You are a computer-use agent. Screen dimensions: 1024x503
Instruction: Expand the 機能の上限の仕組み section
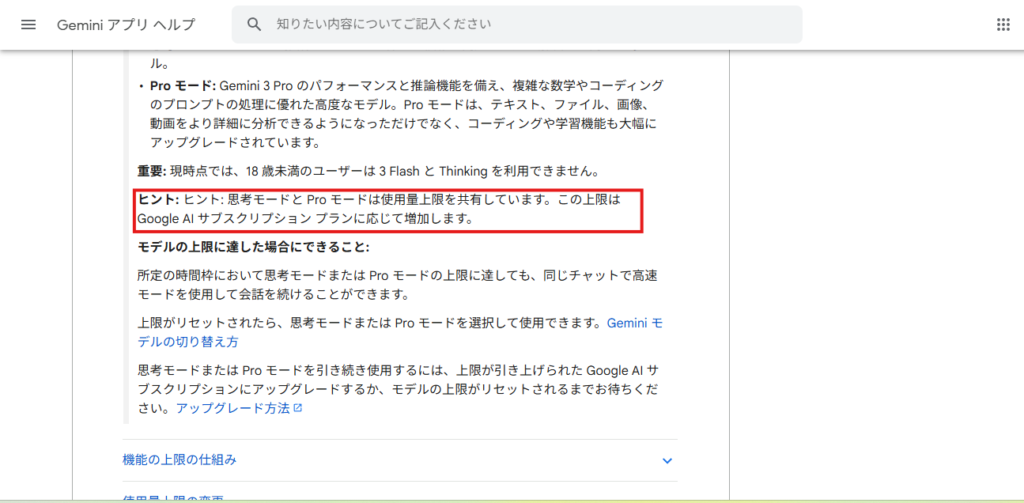coord(180,460)
